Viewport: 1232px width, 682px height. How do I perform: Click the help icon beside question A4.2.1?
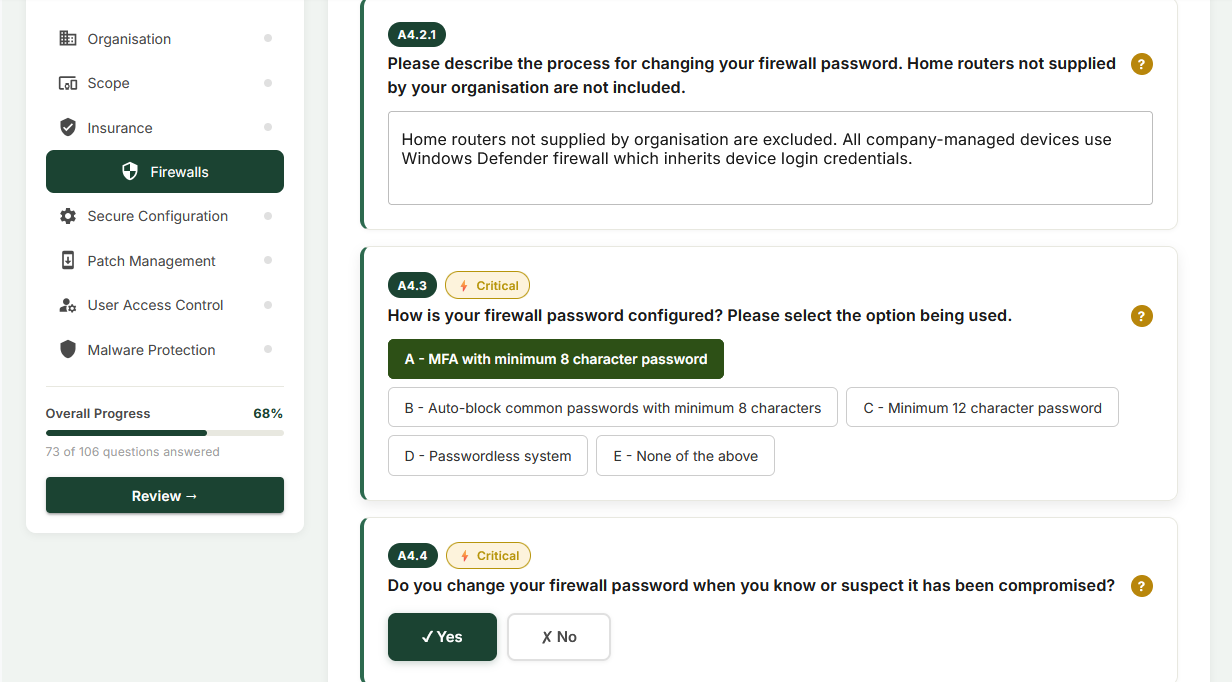coord(1142,63)
